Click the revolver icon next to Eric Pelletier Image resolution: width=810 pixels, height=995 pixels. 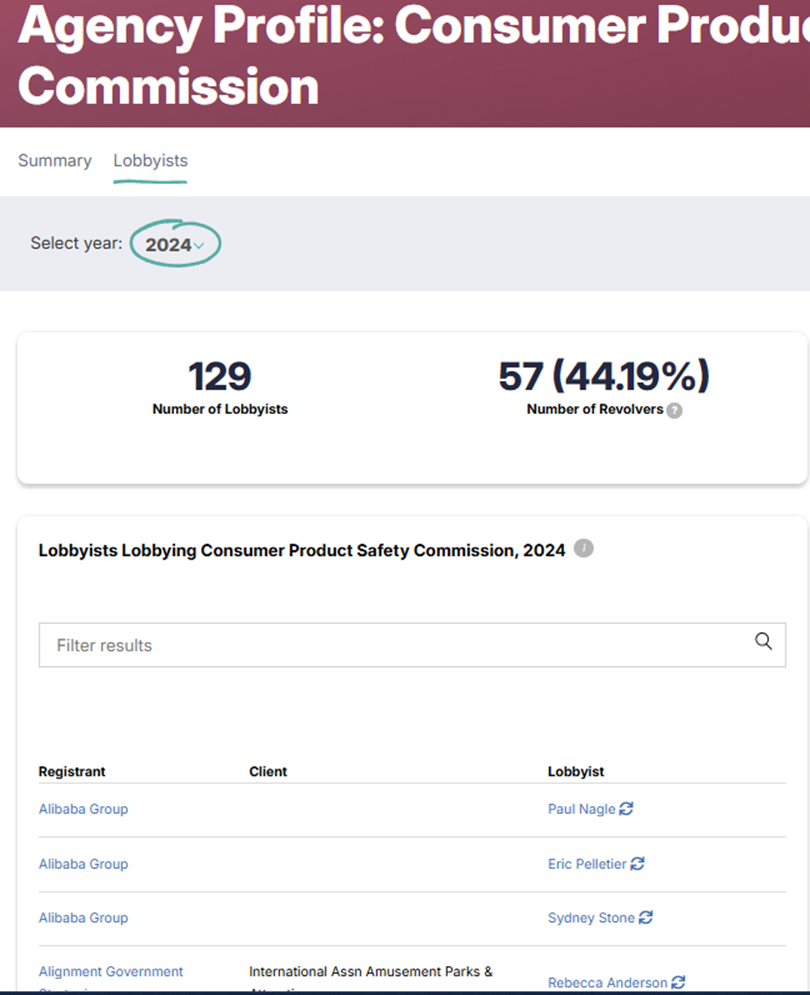tap(637, 863)
